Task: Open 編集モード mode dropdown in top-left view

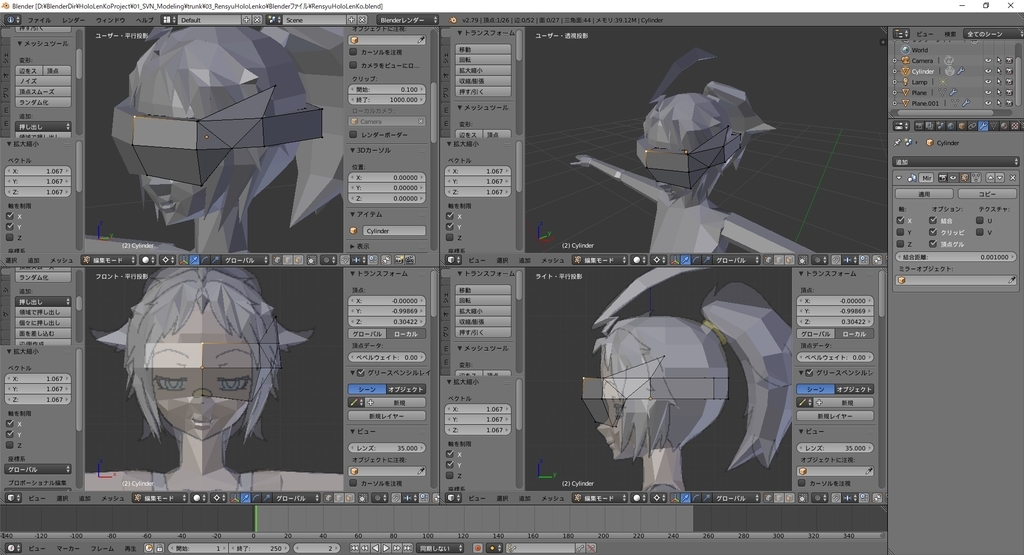Action: coord(108,260)
